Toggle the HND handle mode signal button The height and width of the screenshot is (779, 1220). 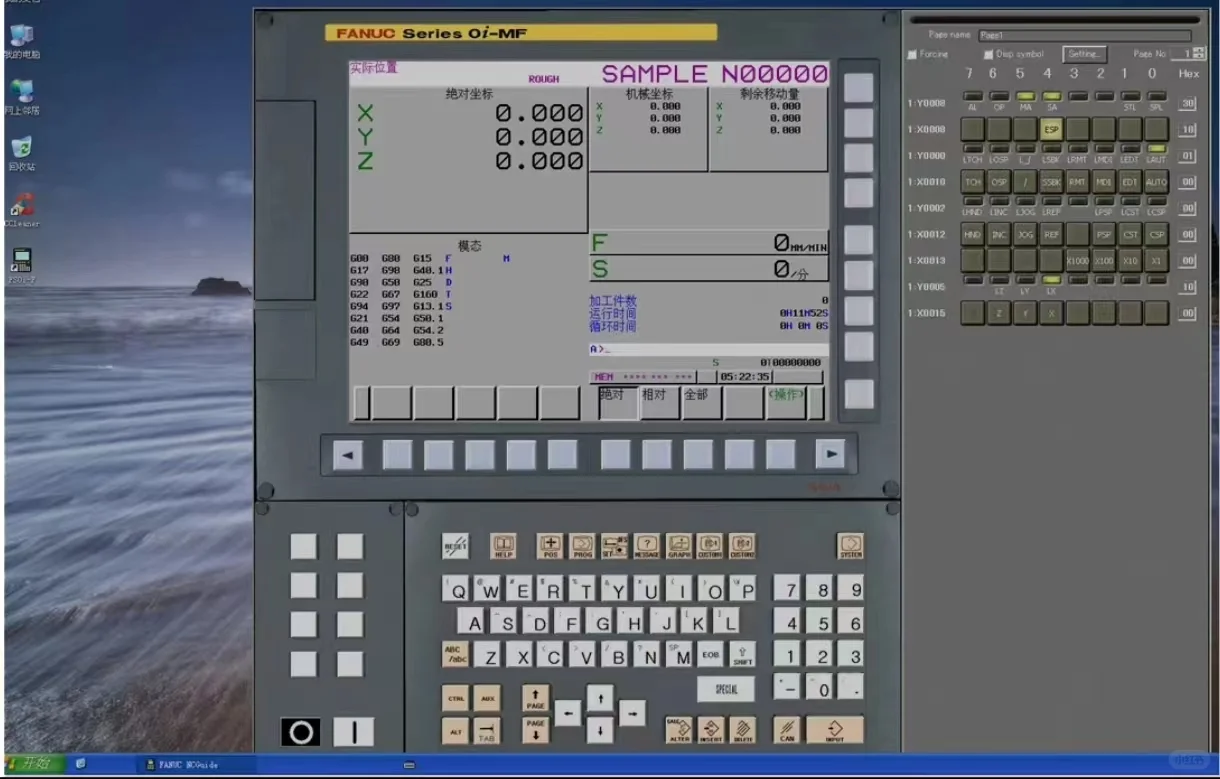(x=973, y=234)
